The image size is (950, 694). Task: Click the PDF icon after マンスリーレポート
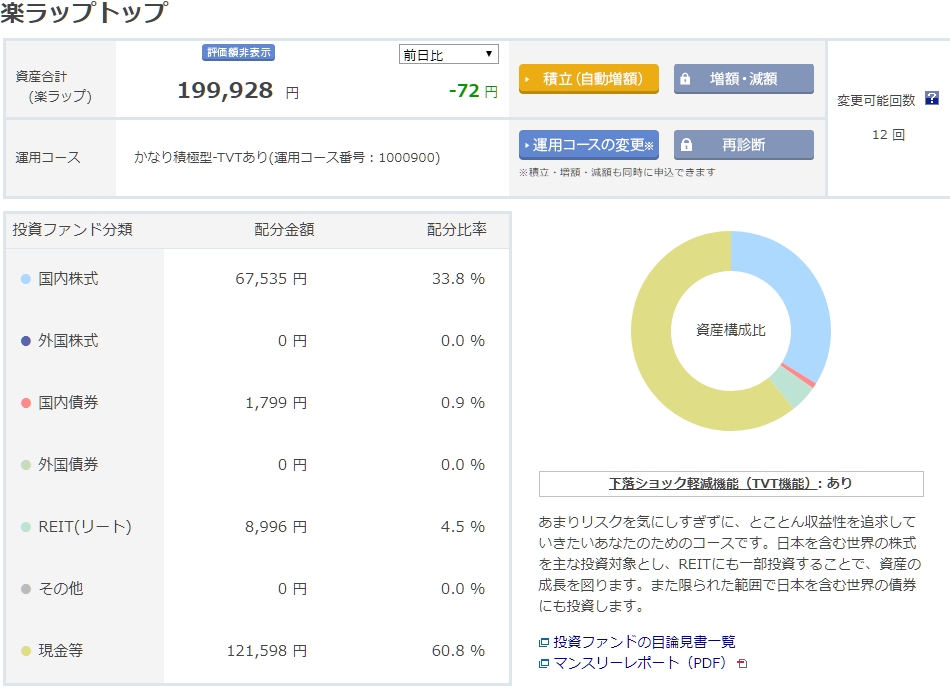point(742,663)
